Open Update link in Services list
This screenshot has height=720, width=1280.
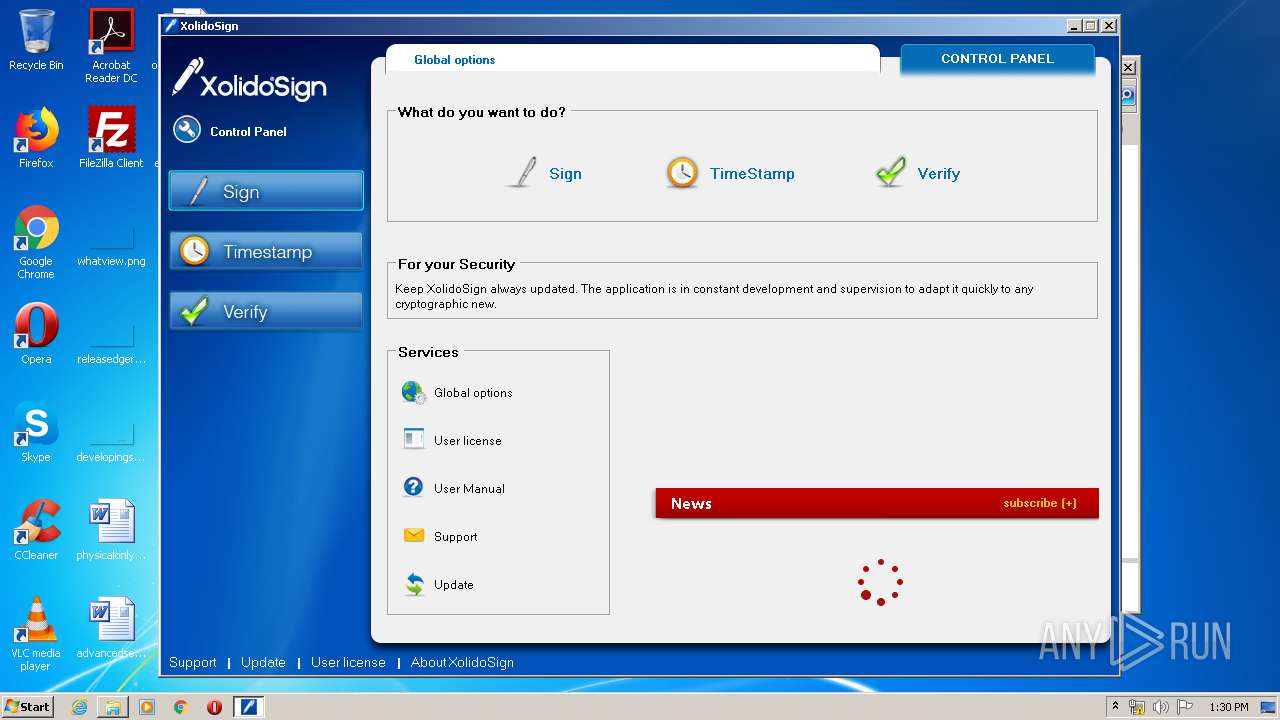point(453,585)
